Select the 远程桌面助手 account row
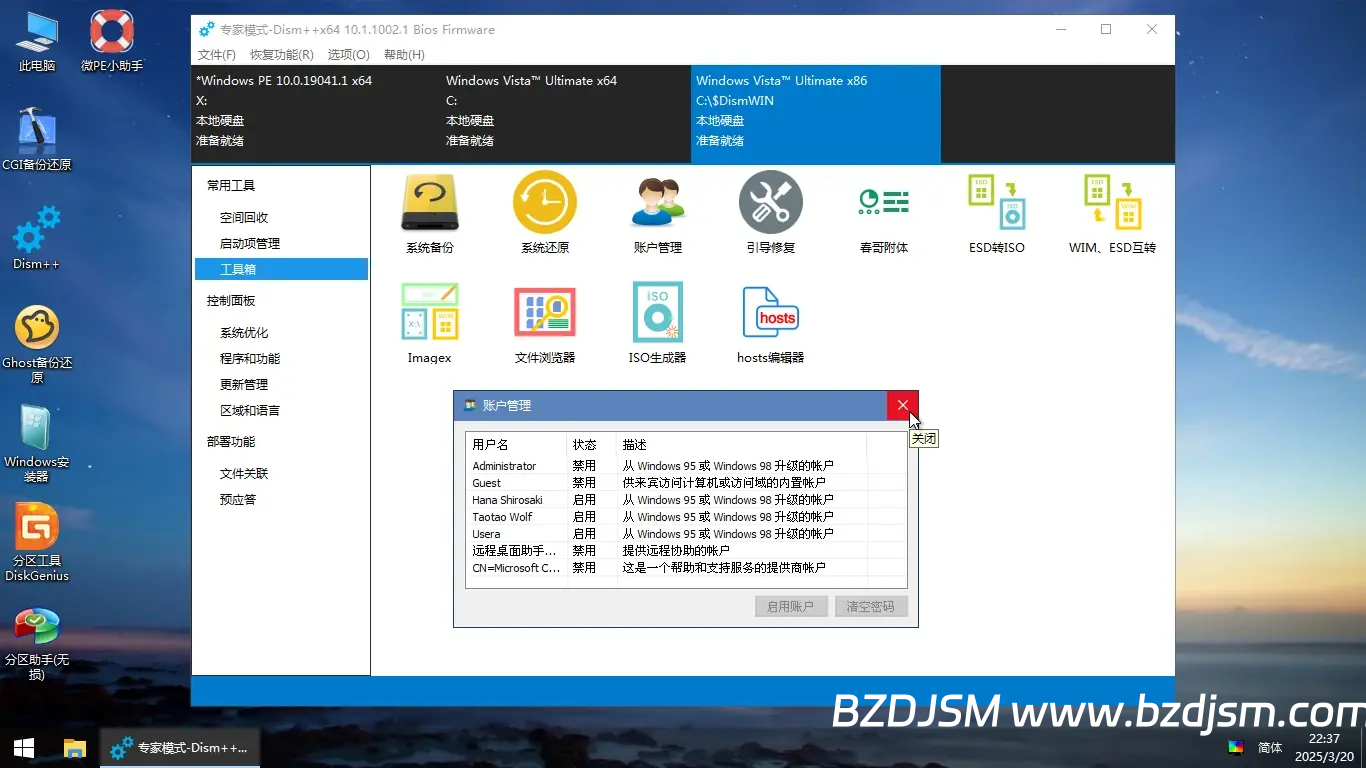This screenshot has width=1366, height=768. (686, 551)
